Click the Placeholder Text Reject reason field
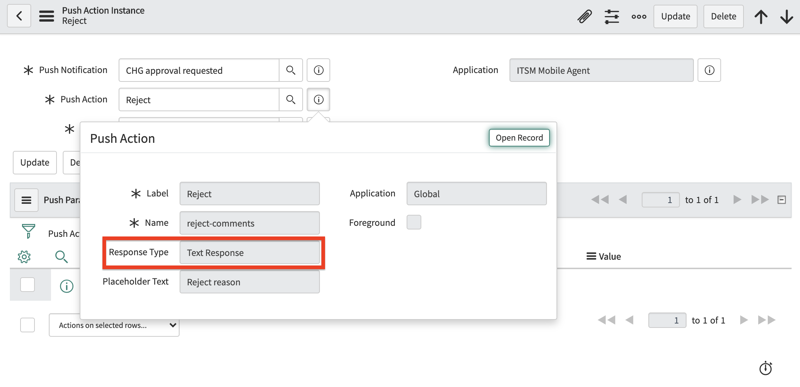 (x=249, y=282)
